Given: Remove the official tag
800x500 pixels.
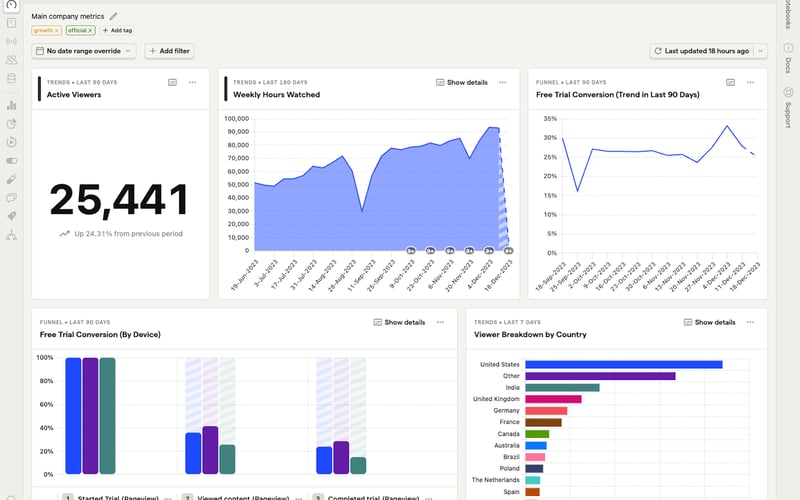Looking at the screenshot, I should [90, 31].
